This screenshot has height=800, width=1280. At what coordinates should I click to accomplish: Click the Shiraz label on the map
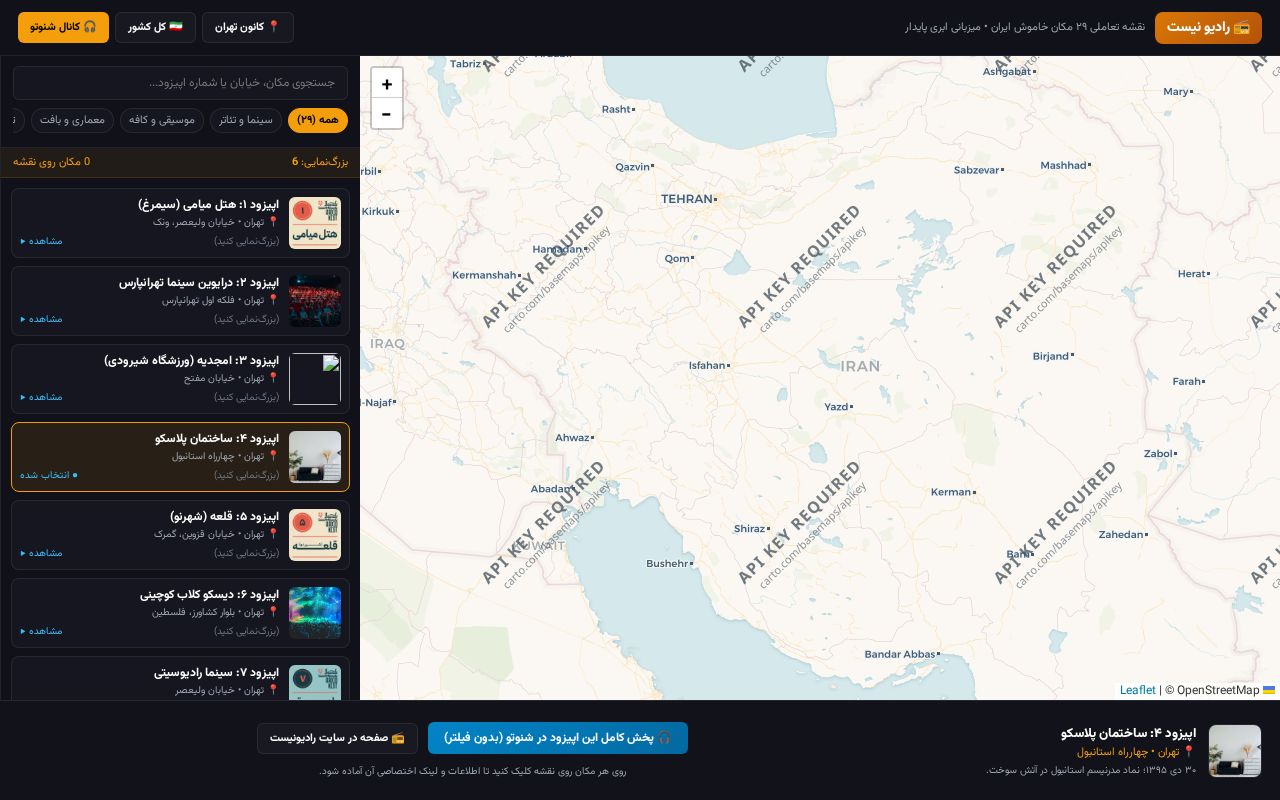(x=749, y=529)
